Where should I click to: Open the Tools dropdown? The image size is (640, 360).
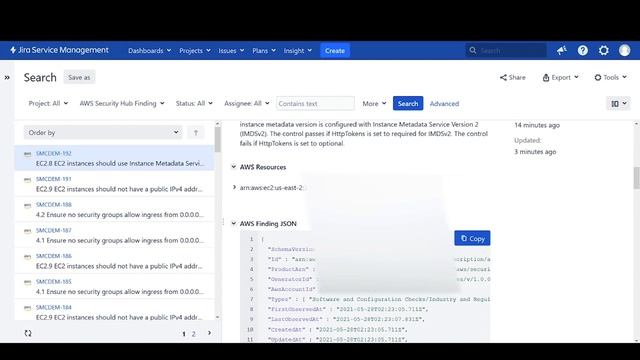coord(610,77)
